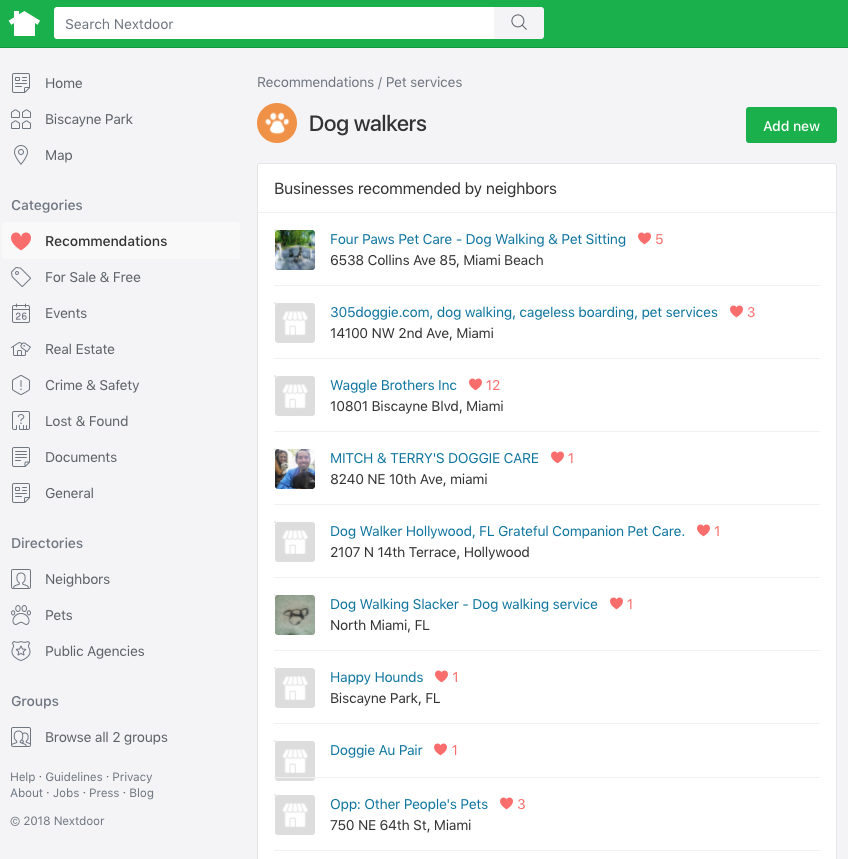Image resolution: width=848 pixels, height=859 pixels.
Task: Click the heart icon beside Happy Hounds
Action: tap(441, 677)
